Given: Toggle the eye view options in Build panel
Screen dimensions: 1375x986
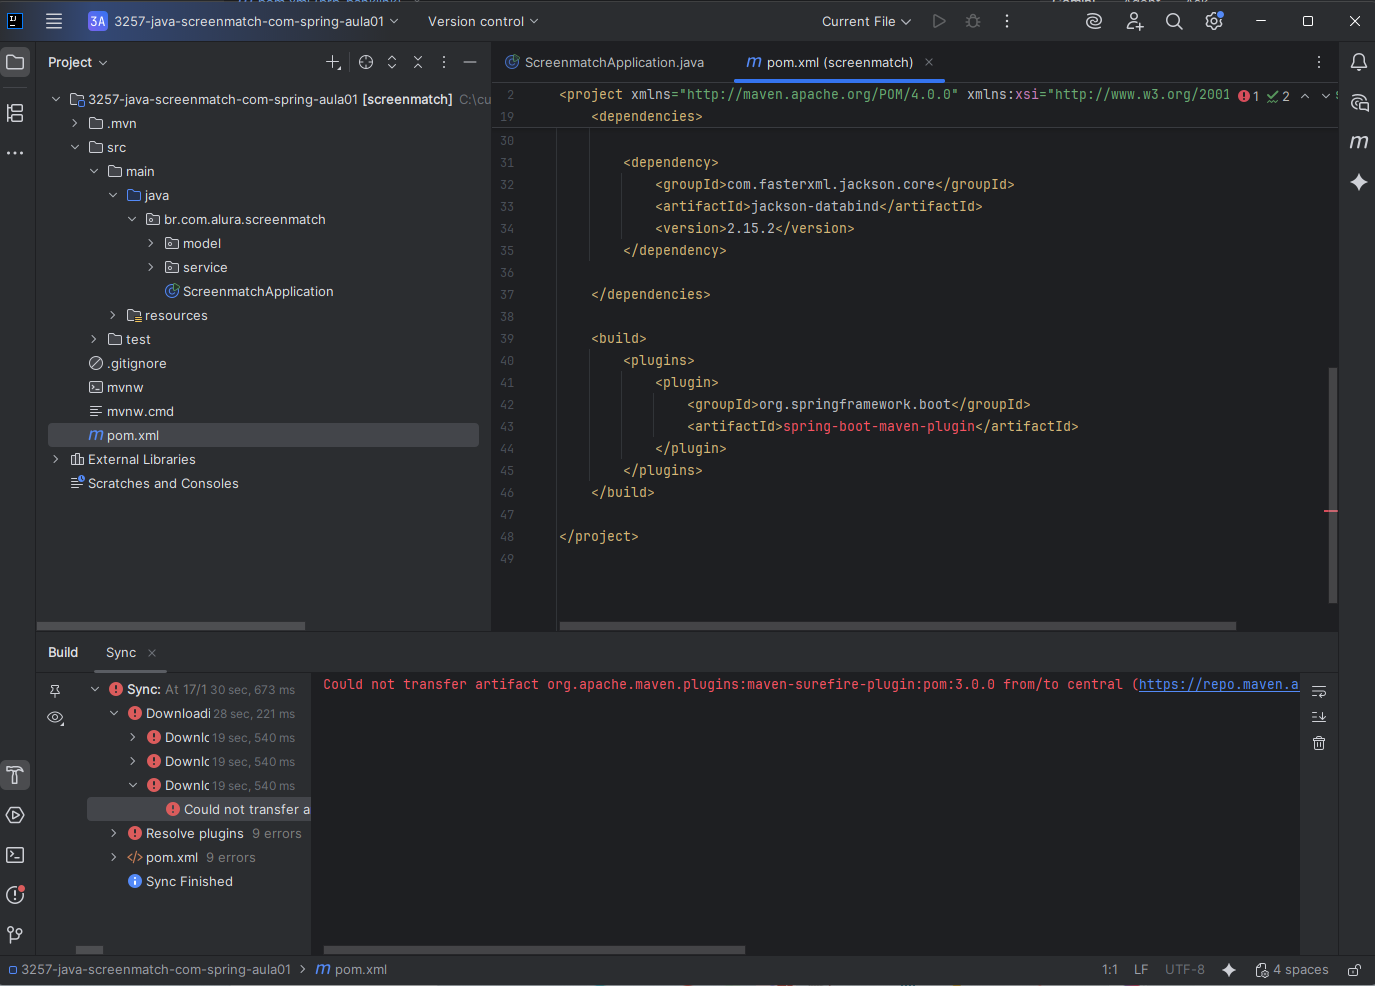Looking at the screenshot, I should [x=56, y=718].
